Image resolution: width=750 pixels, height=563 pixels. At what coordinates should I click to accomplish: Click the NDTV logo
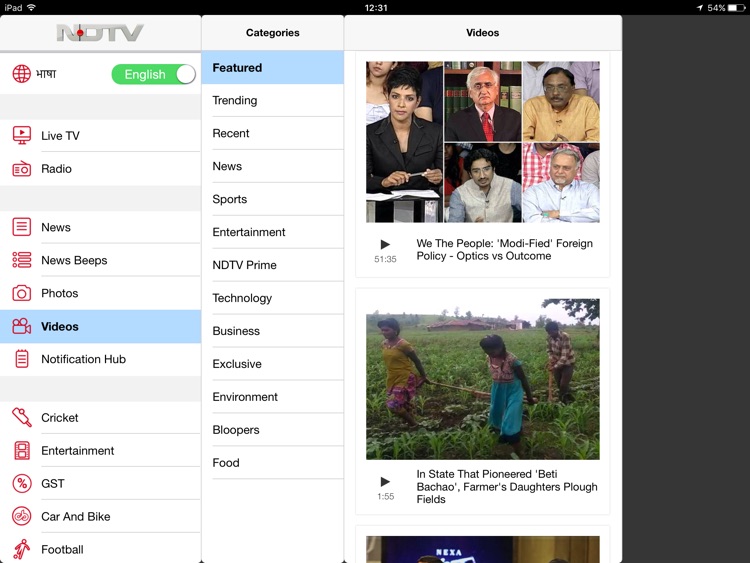[x=99, y=33]
